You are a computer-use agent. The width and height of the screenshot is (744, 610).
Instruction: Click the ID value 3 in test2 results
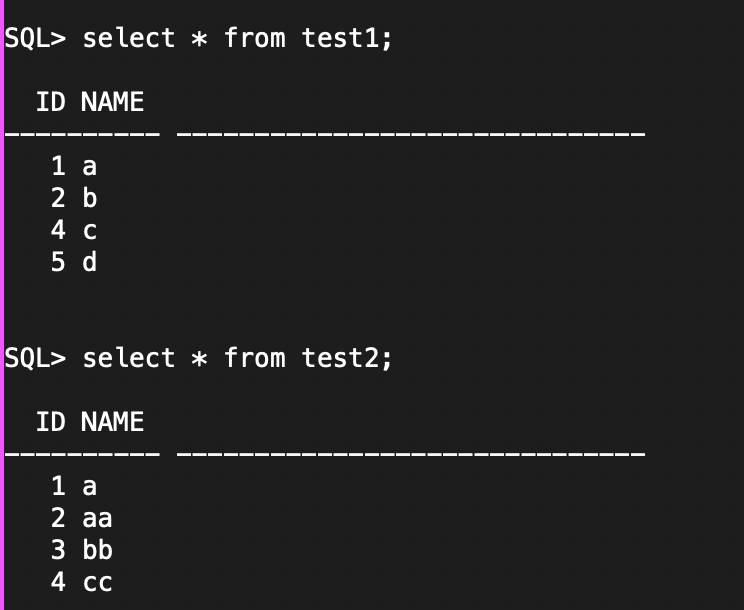tap(58, 550)
